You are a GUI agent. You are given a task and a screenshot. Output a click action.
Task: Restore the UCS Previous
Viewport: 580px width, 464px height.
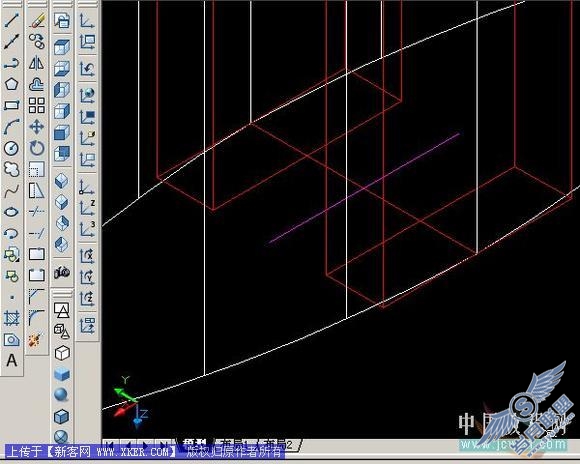click(87, 68)
